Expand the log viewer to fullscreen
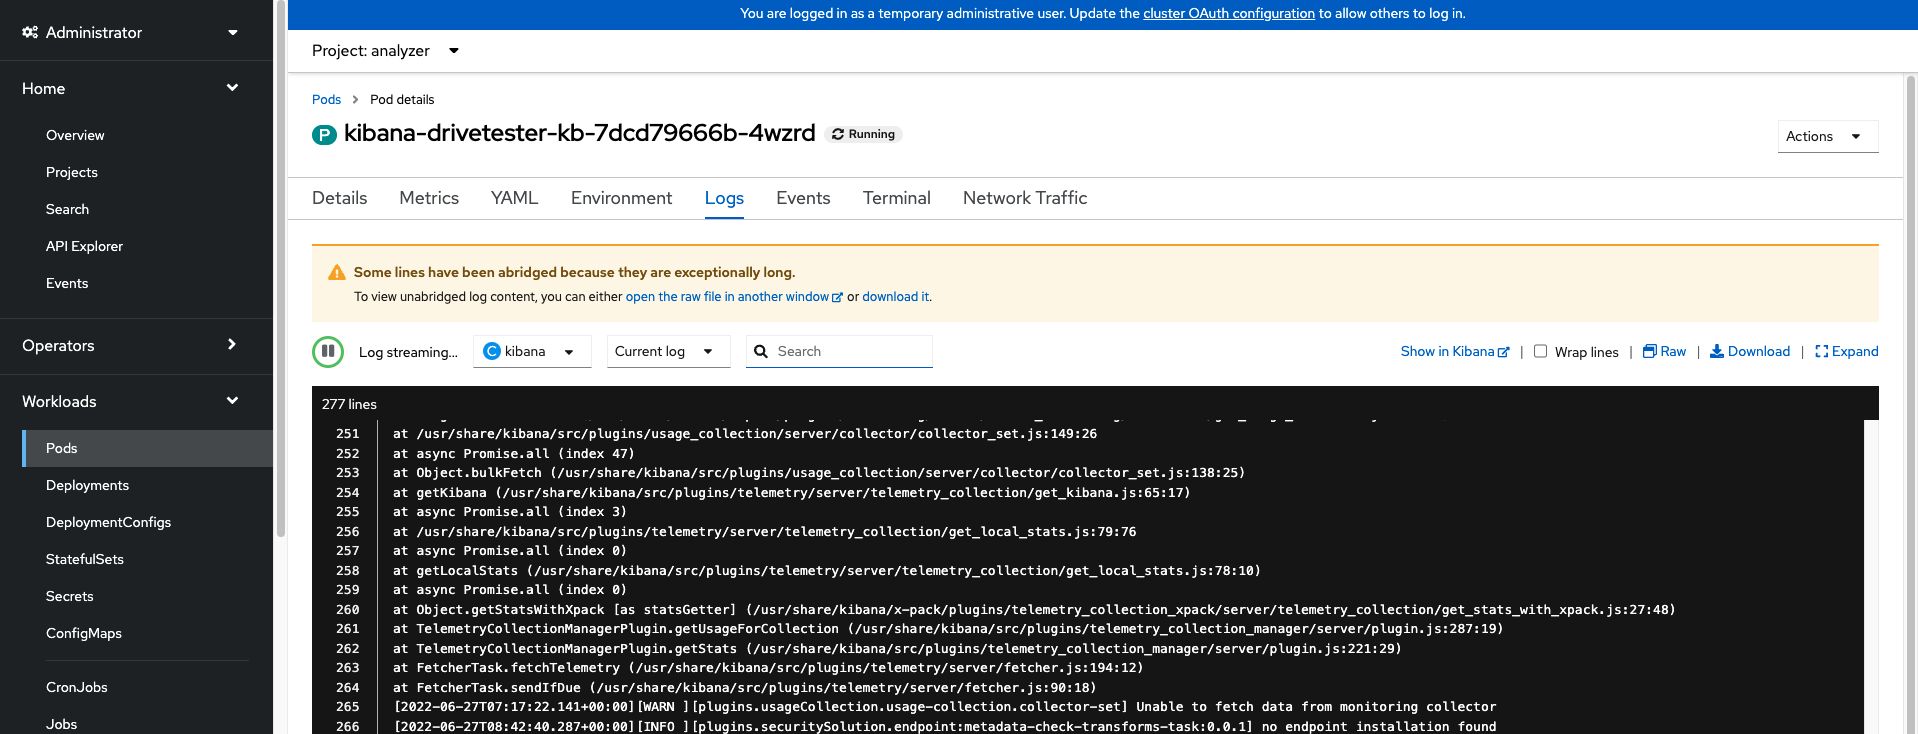The image size is (1918, 734). tap(1846, 351)
